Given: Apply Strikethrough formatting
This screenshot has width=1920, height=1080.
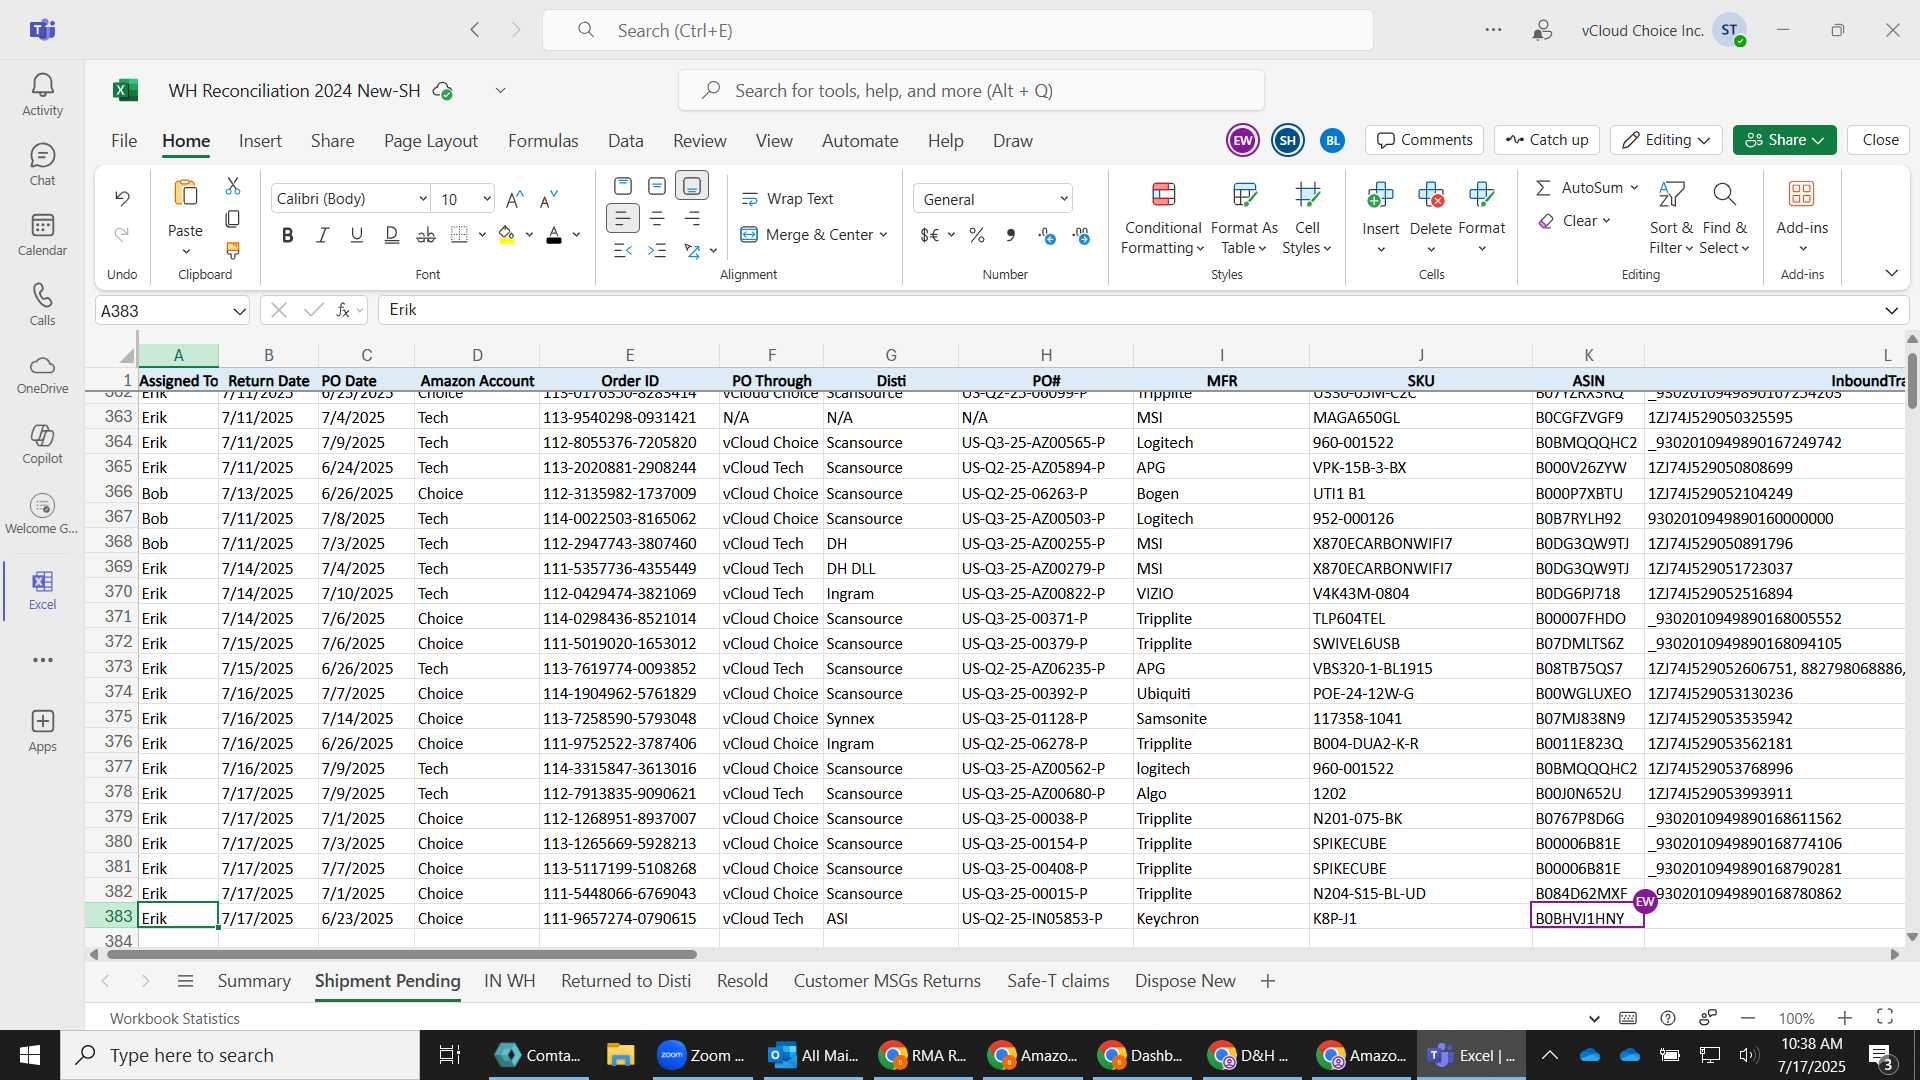Looking at the screenshot, I should 426,235.
